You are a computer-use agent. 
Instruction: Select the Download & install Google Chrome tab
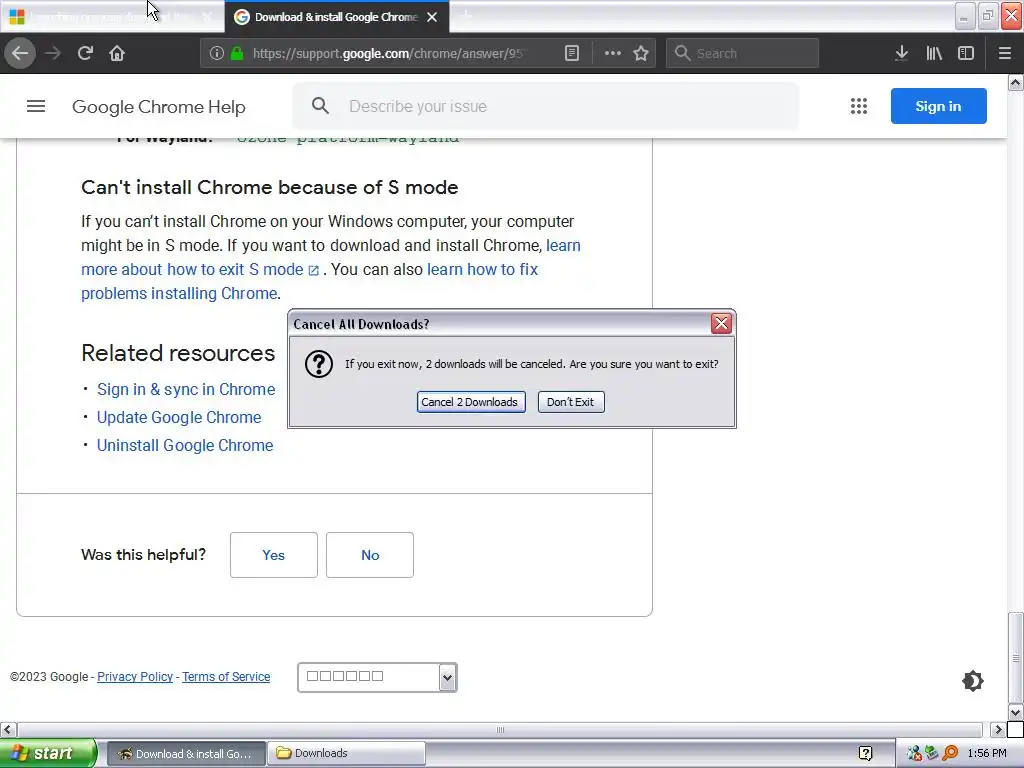[336, 17]
